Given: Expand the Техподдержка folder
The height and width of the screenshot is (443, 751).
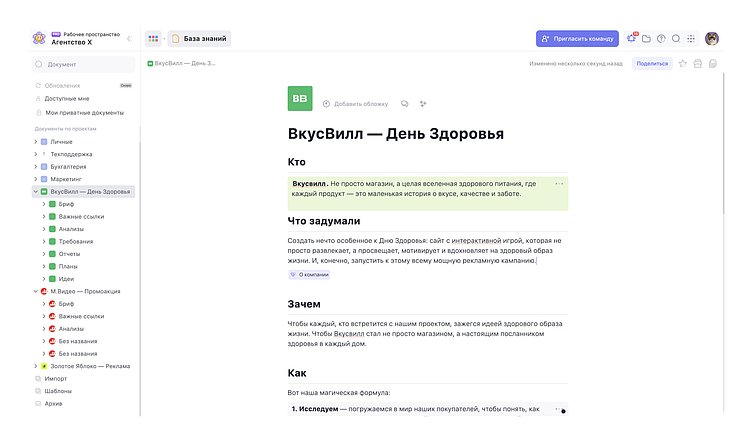Looking at the screenshot, I should coord(35,154).
